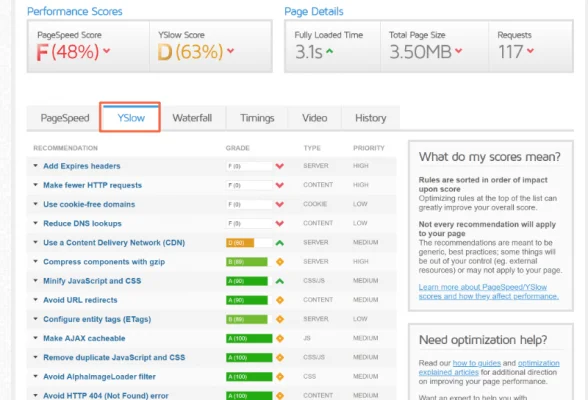588x400 pixels.
Task: Click the red down arrow for Add Expires headers
Action: pos(279,166)
